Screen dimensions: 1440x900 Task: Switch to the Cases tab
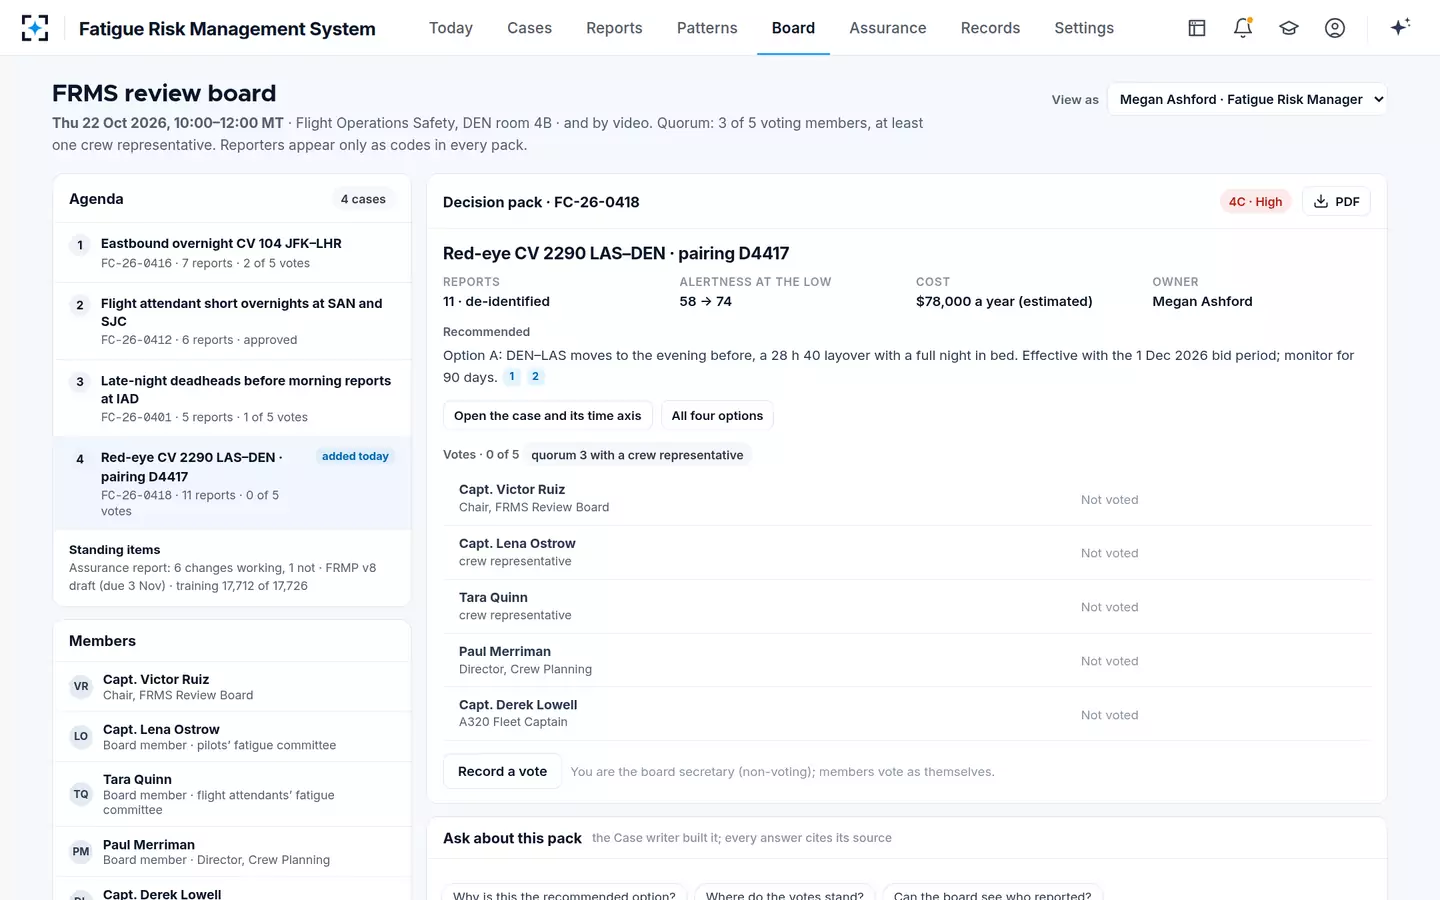[x=529, y=28]
